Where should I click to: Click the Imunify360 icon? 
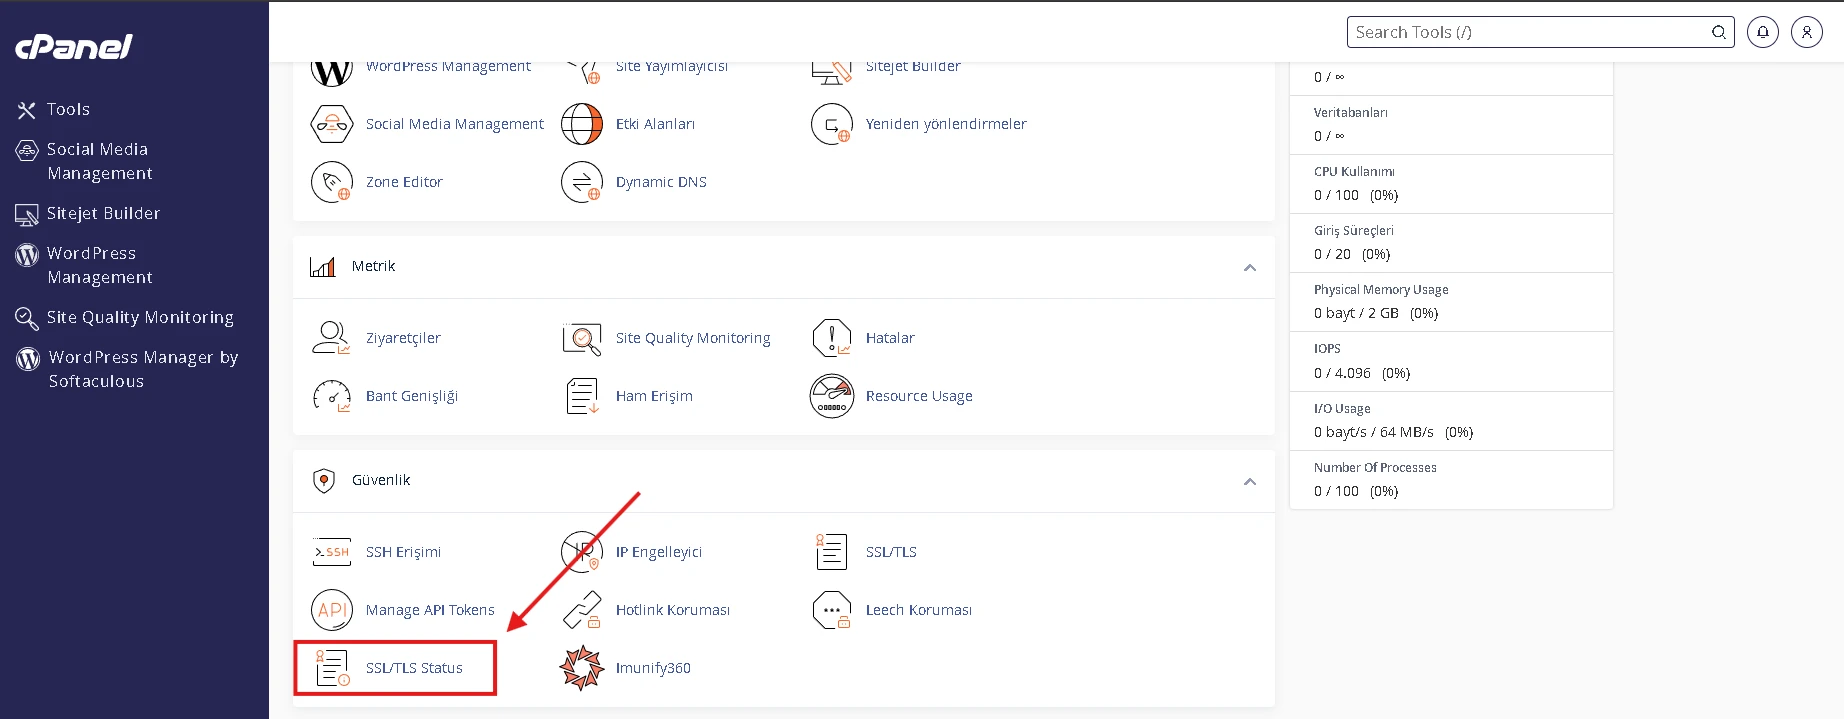click(581, 668)
